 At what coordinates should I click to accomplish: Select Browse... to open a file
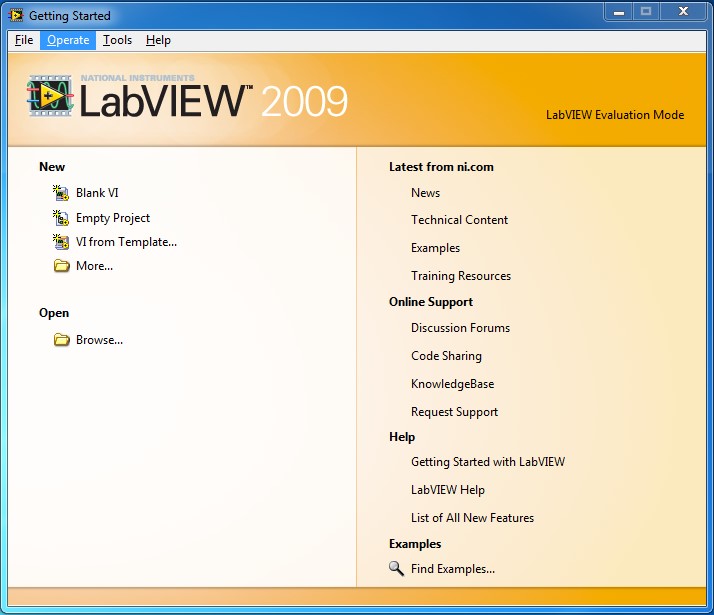(99, 340)
